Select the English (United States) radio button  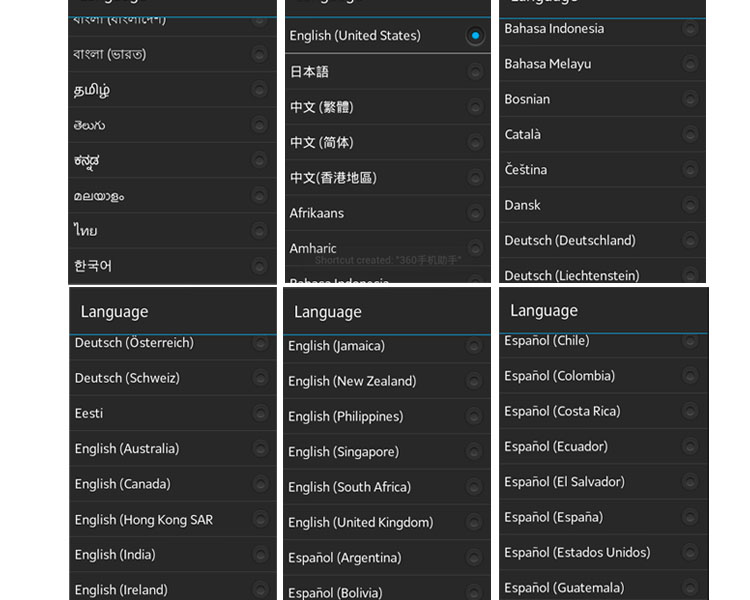click(x=475, y=36)
